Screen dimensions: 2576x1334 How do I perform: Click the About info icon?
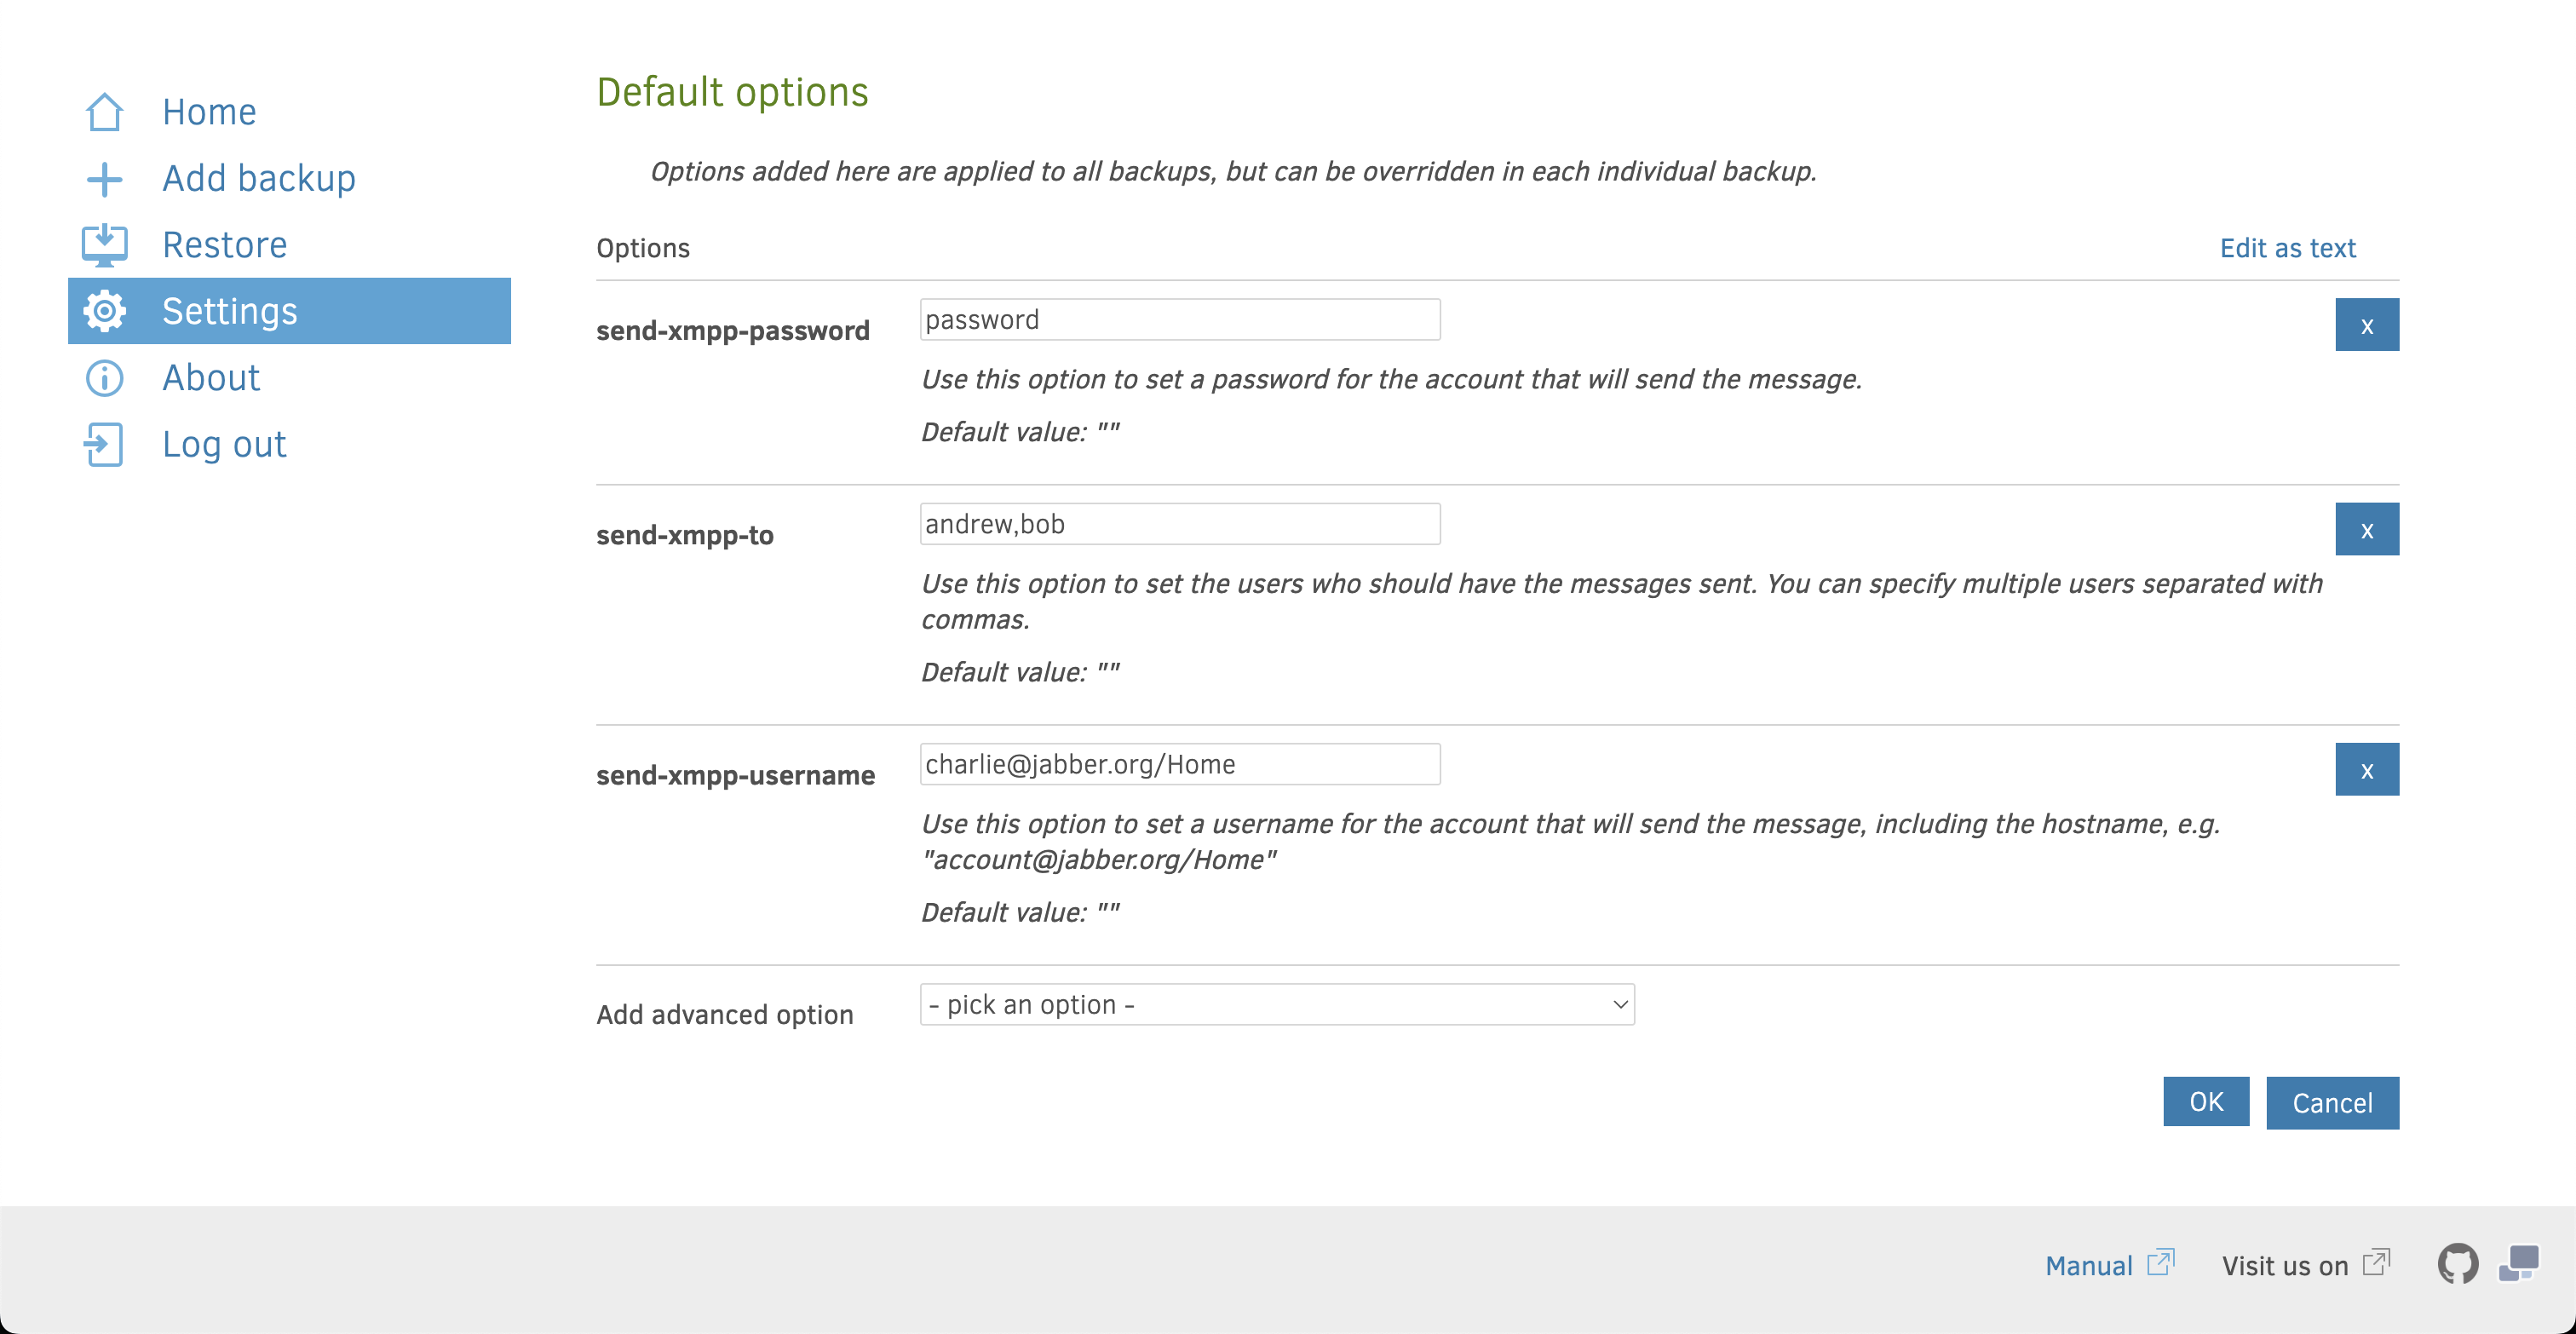click(x=104, y=378)
